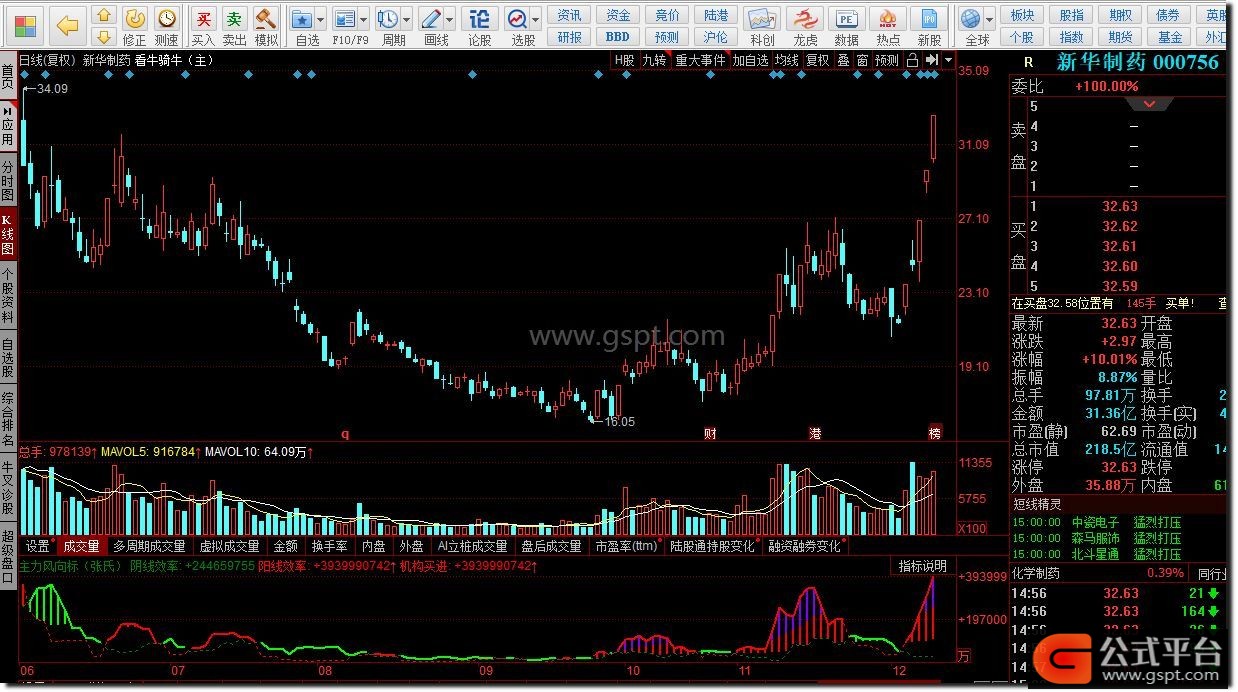Click the 叠 overlay chart button
Image resolution: width=1238 pixels, height=692 pixels.
coord(843,60)
